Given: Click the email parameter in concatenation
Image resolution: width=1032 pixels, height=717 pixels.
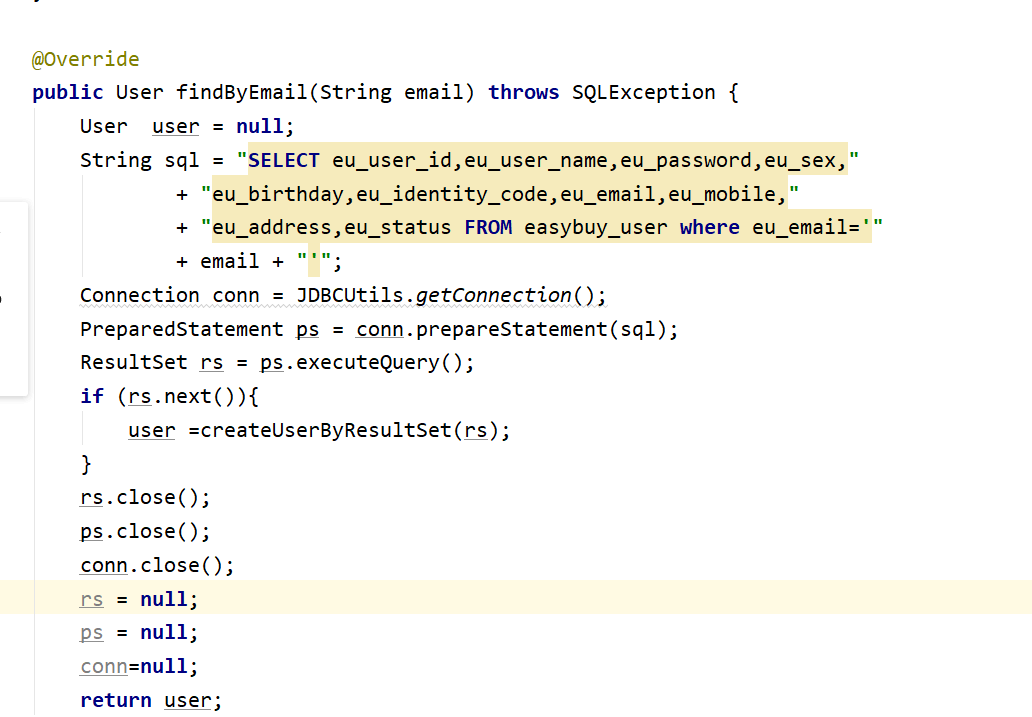Looking at the screenshot, I should (229, 260).
